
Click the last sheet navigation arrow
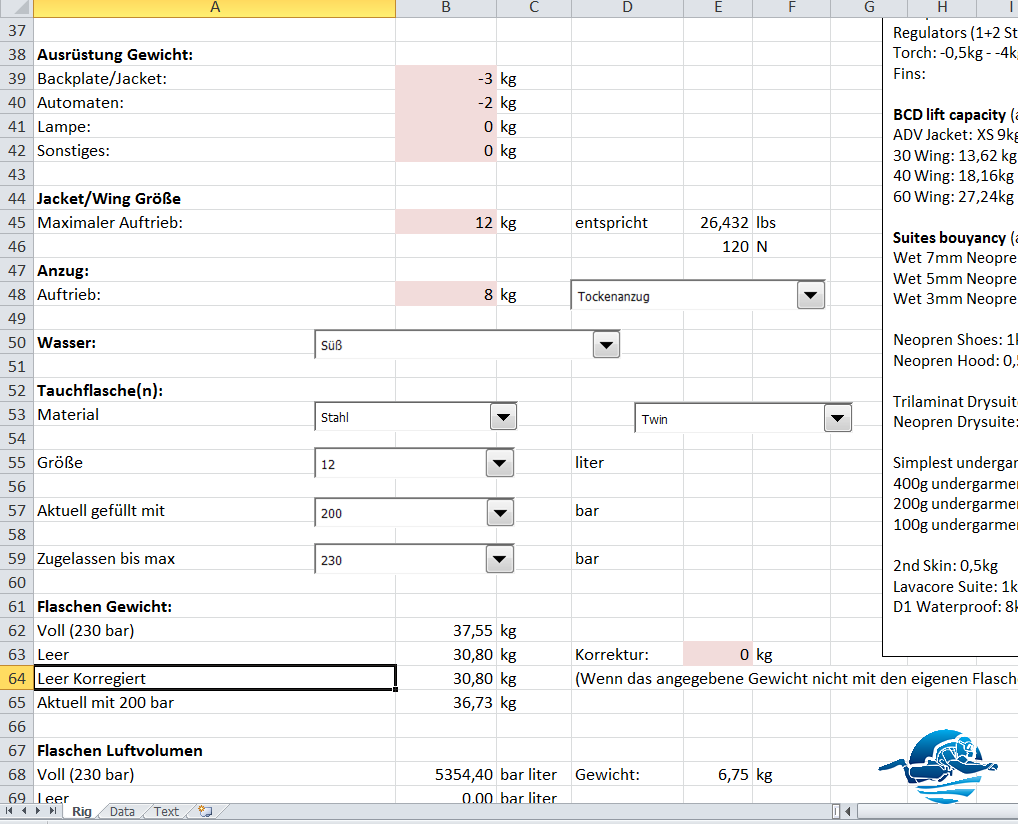click(x=53, y=811)
